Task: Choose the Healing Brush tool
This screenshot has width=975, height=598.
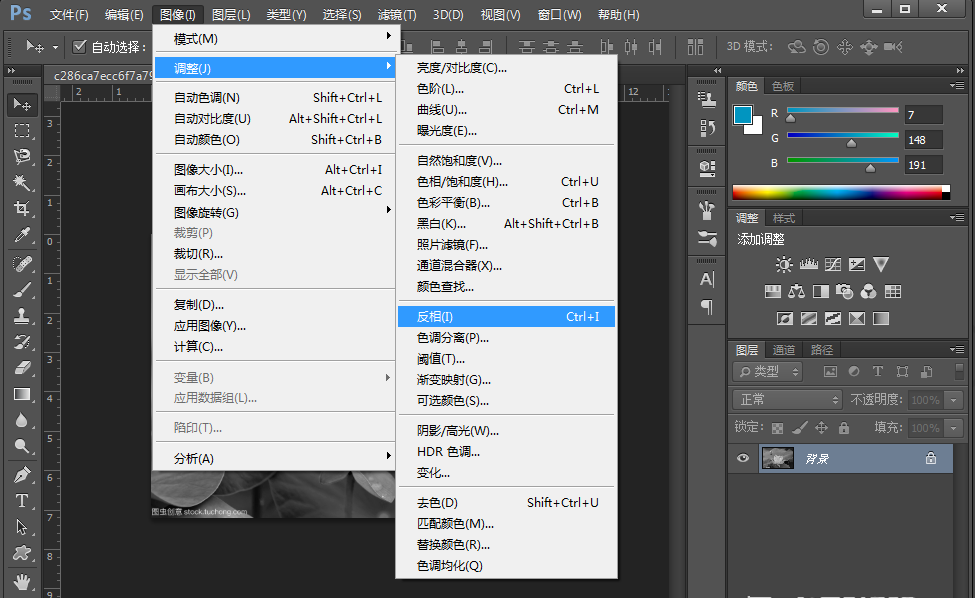Action: click(x=24, y=265)
